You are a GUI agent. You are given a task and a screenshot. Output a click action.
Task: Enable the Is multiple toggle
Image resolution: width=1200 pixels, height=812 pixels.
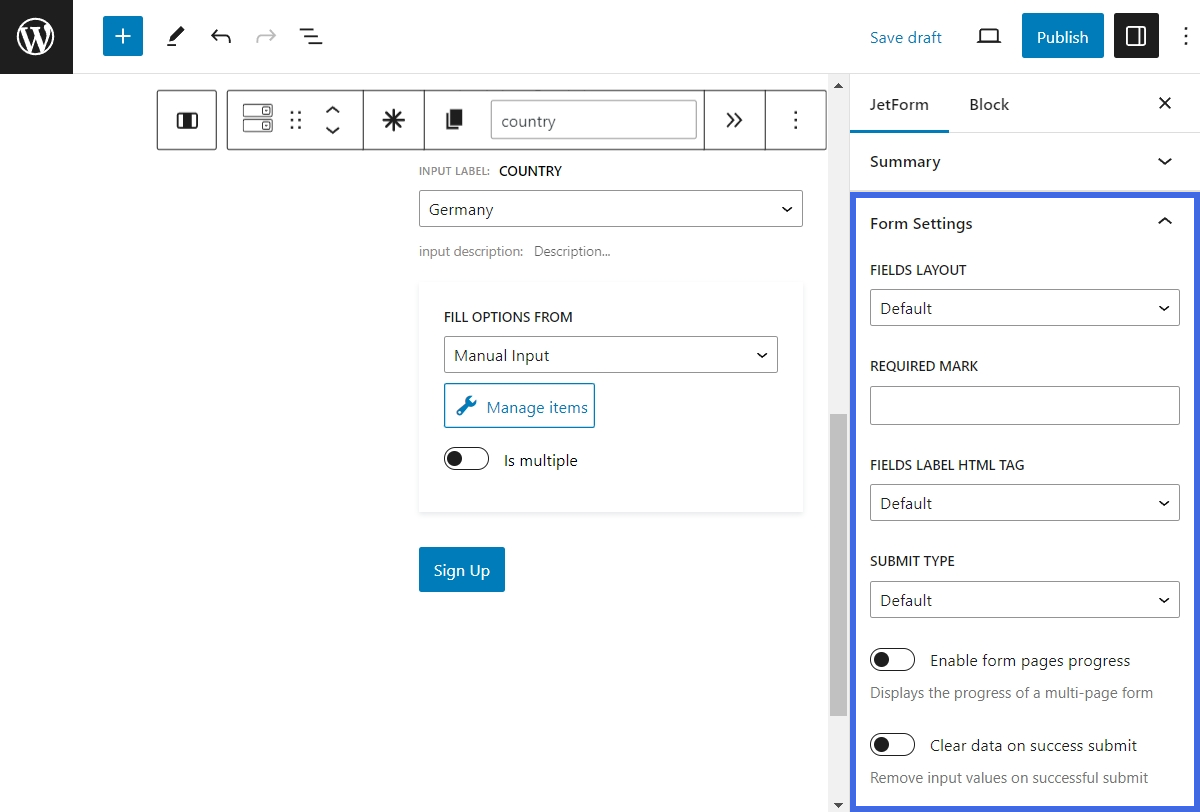467,460
